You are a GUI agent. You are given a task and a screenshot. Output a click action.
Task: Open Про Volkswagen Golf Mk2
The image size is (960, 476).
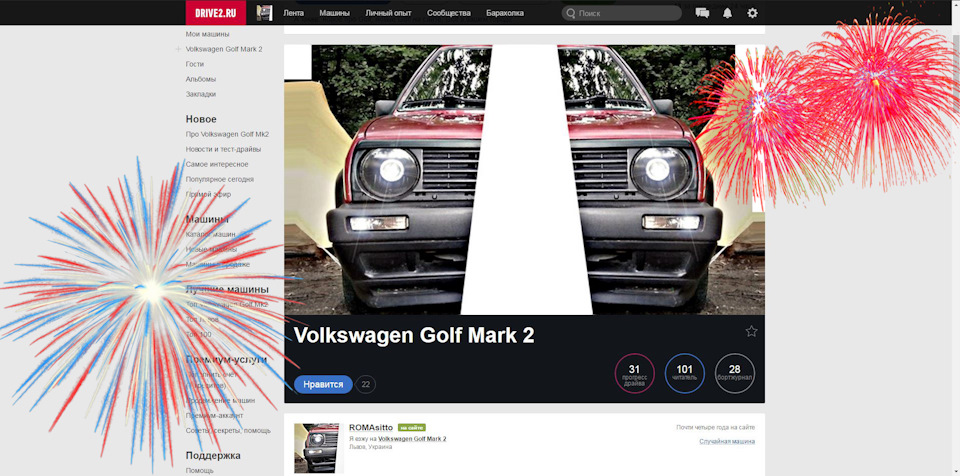point(227,134)
